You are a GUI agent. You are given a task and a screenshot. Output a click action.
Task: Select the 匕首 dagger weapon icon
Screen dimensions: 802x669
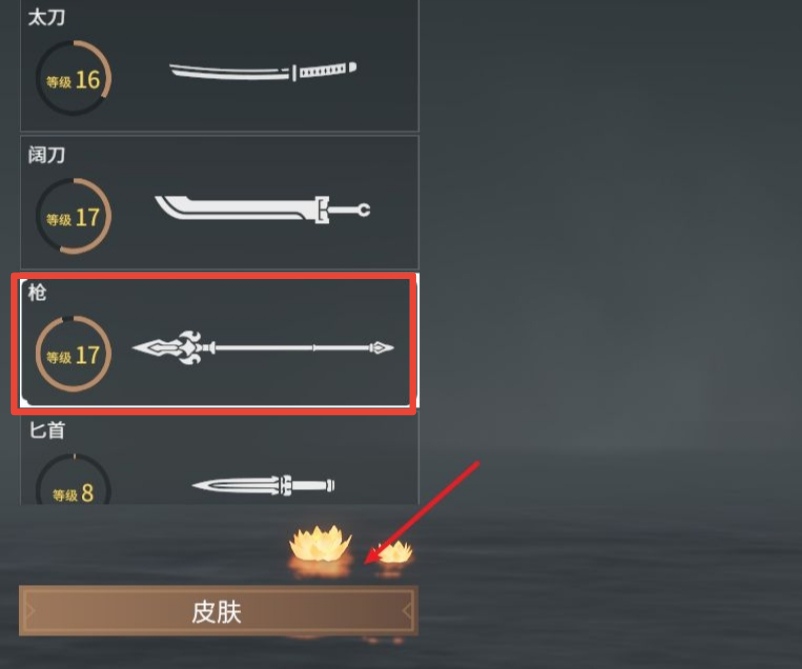pyautogui.click(x=263, y=484)
